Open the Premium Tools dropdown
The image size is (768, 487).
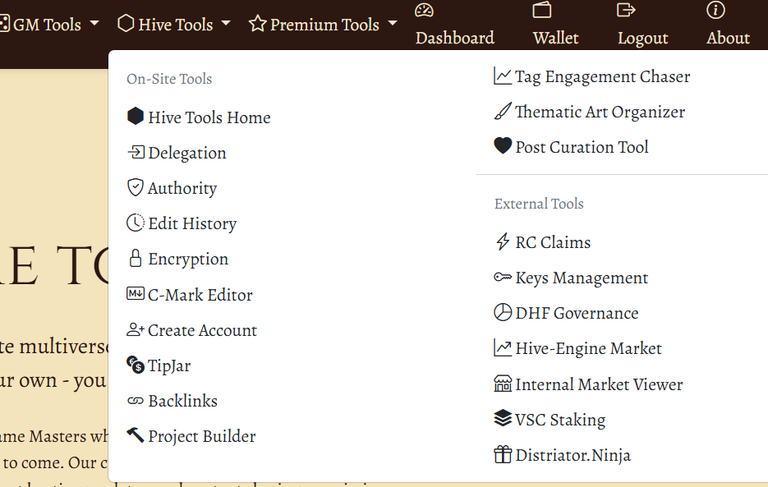[x=323, y=24]
